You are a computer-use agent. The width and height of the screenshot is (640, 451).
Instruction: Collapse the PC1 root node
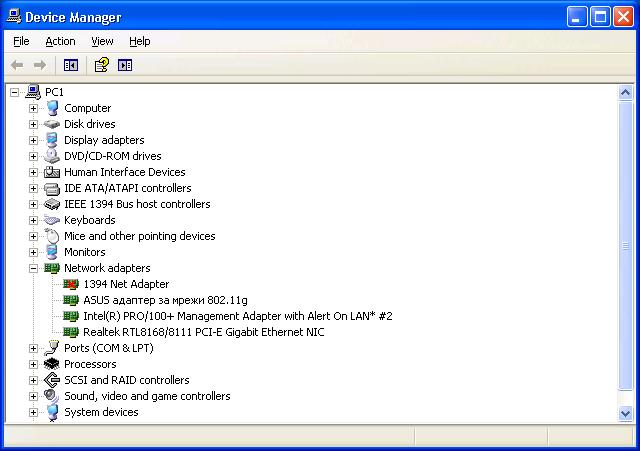(14, 92)
